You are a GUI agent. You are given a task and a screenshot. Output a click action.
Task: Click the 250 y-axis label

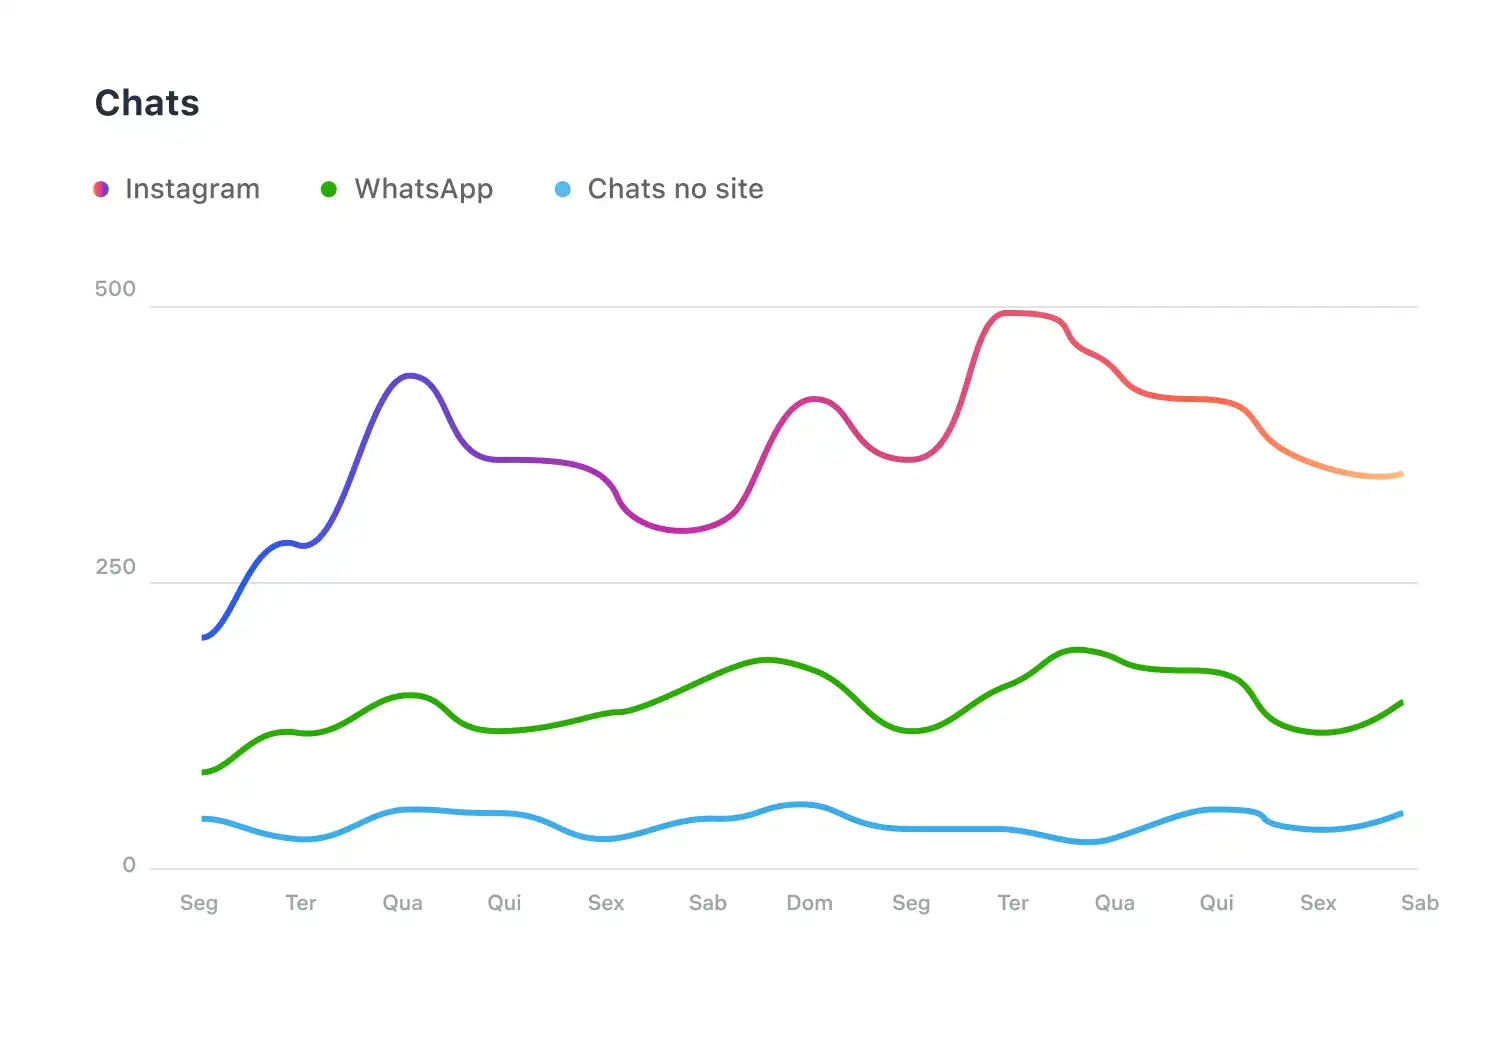click(115, 567)
